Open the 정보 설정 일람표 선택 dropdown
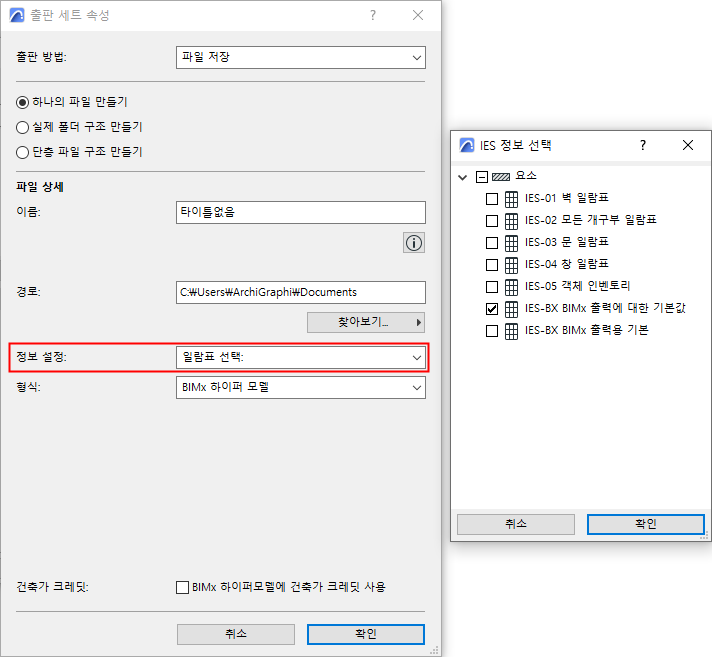The width and height of the screenshot is (712, 657). [x=301, y=357]
